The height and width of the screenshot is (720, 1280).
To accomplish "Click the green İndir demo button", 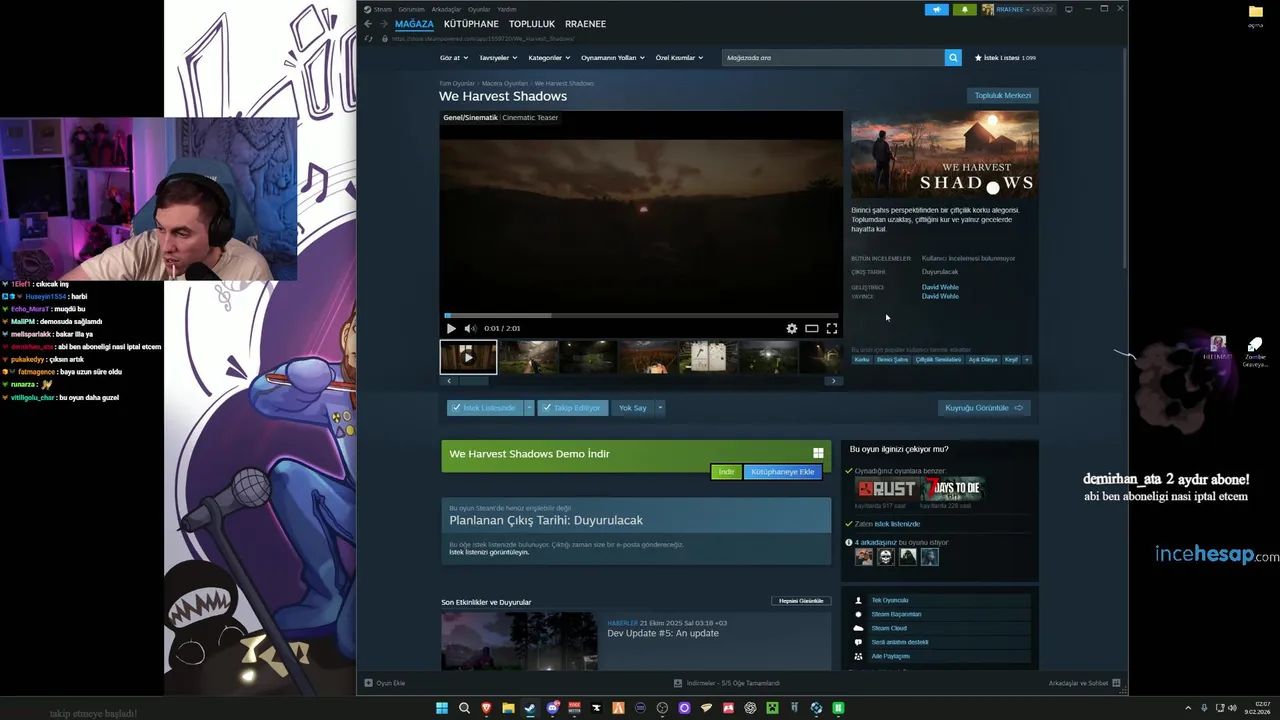I will [726, 472].
